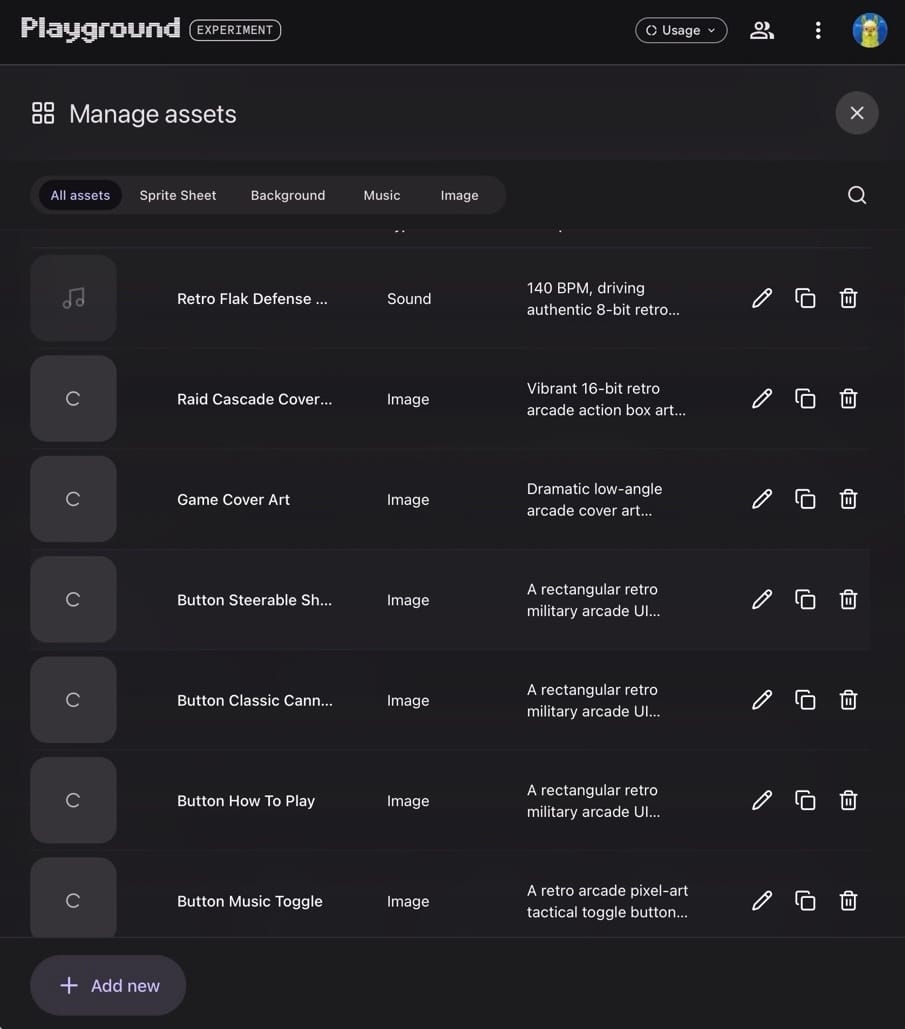905x1029 pixels.
Task: Open the asset search
Action: click(856, 195)
